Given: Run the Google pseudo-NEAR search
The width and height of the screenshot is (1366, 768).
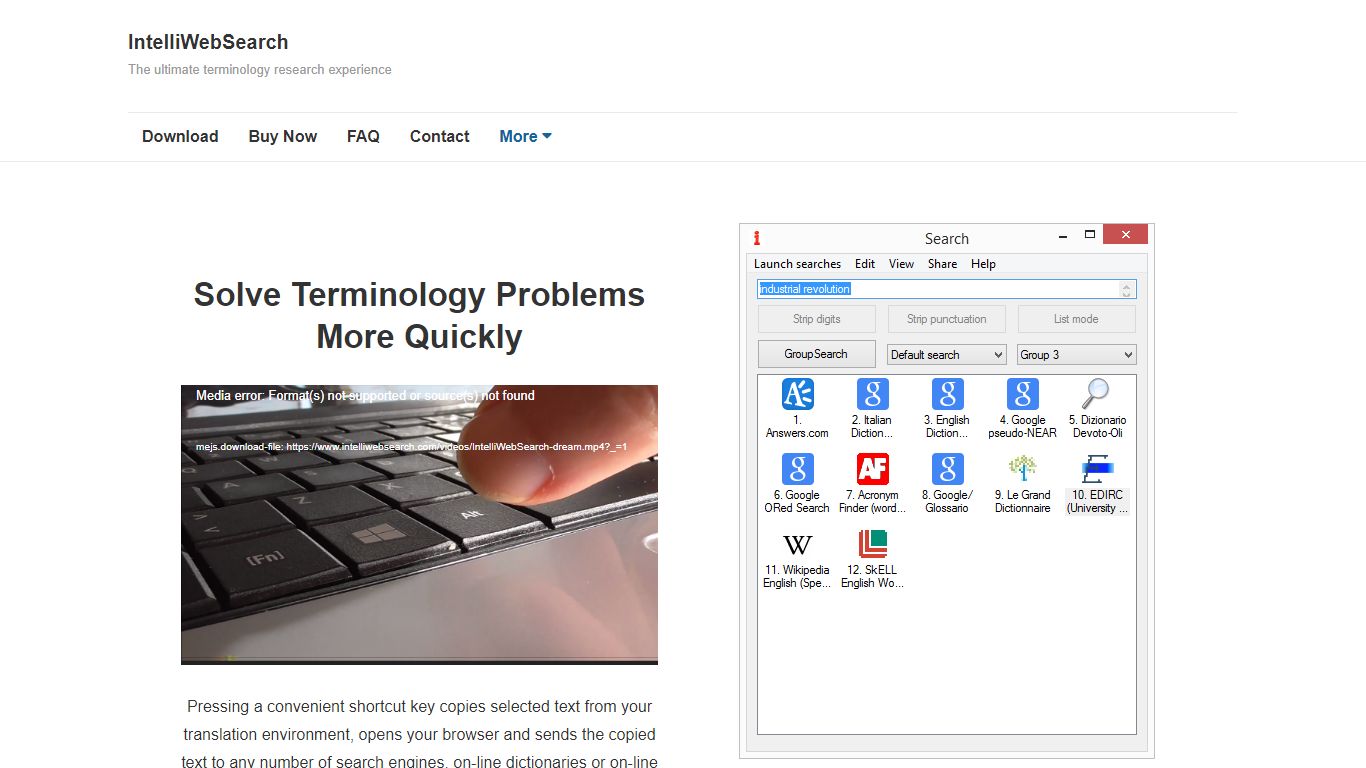Looking at the screenshot, I should pyautogui.click(x=1022, y=395).
